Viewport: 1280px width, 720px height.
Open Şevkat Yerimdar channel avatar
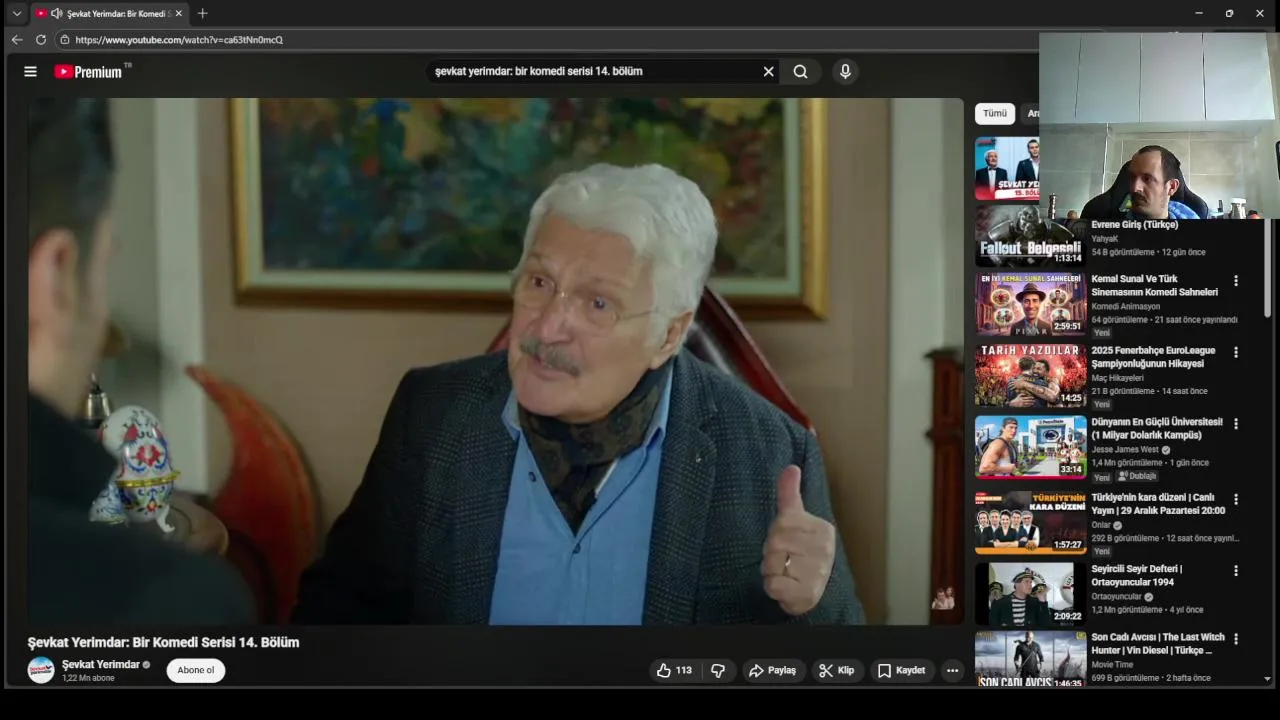point(41,670)
